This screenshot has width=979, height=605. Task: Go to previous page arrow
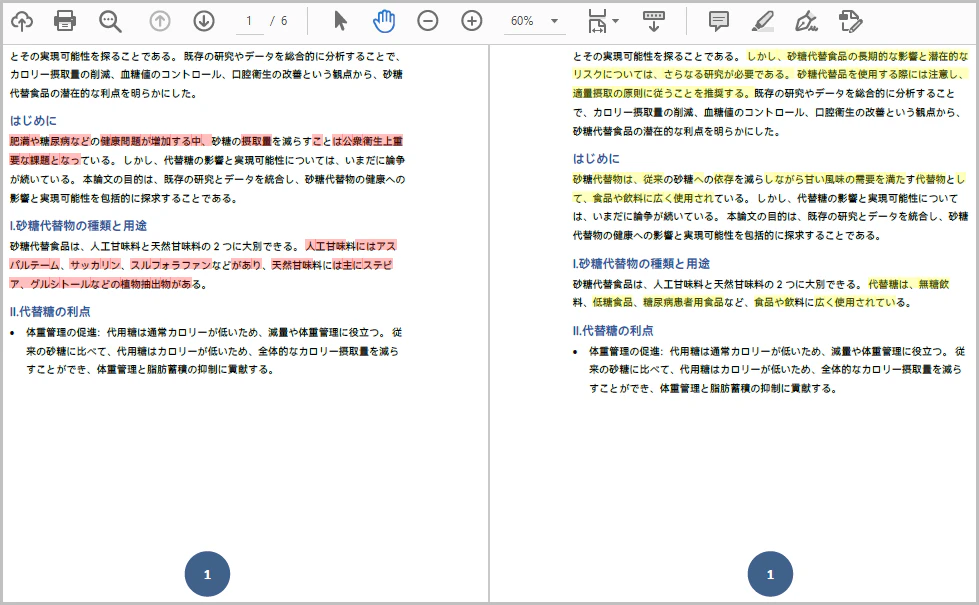coord(160,21)
